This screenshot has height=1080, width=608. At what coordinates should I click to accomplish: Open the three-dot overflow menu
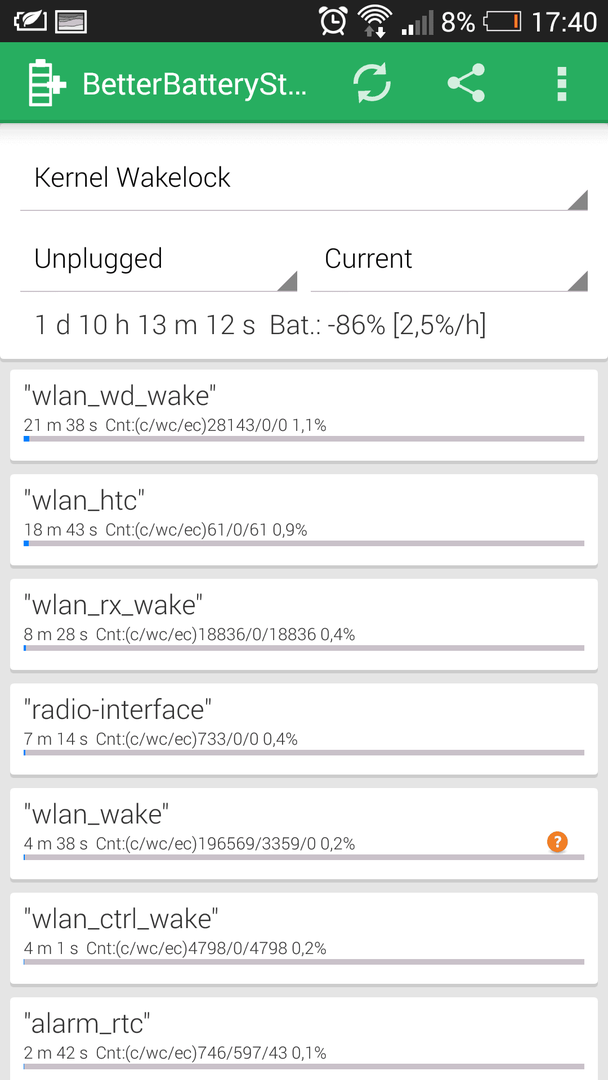[562, 84]
